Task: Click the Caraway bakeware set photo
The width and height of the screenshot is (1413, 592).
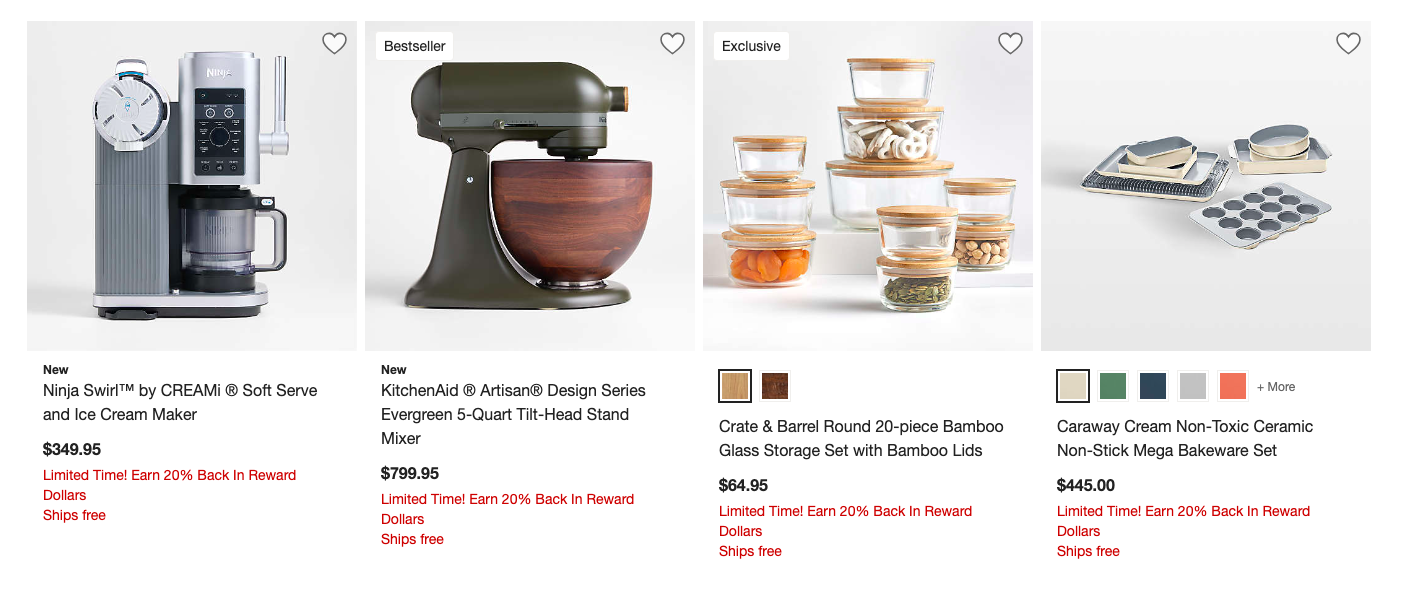Action: 1205,186
